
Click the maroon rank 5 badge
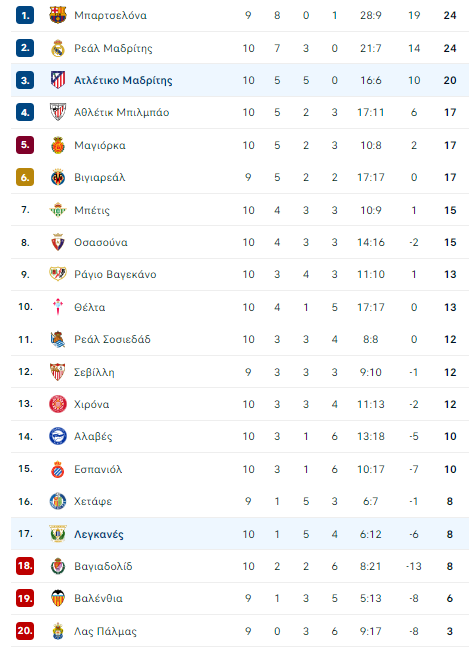pos(25,145)
